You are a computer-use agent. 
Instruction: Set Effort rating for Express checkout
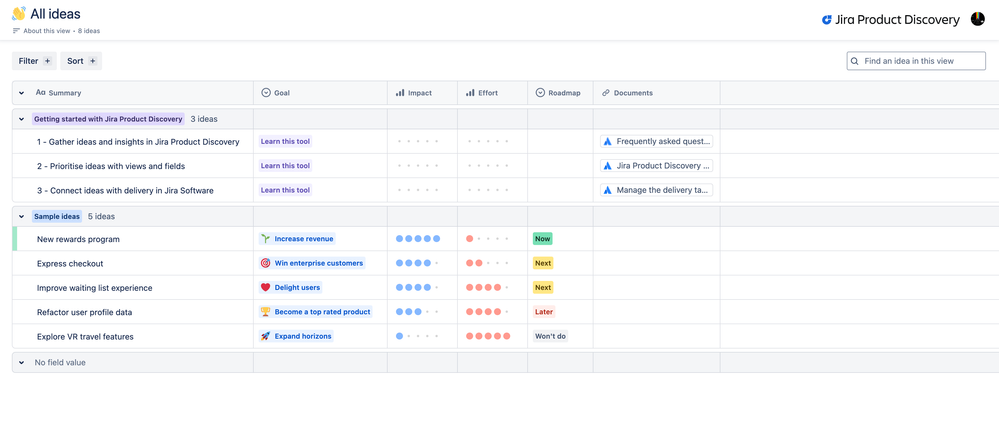488,263
